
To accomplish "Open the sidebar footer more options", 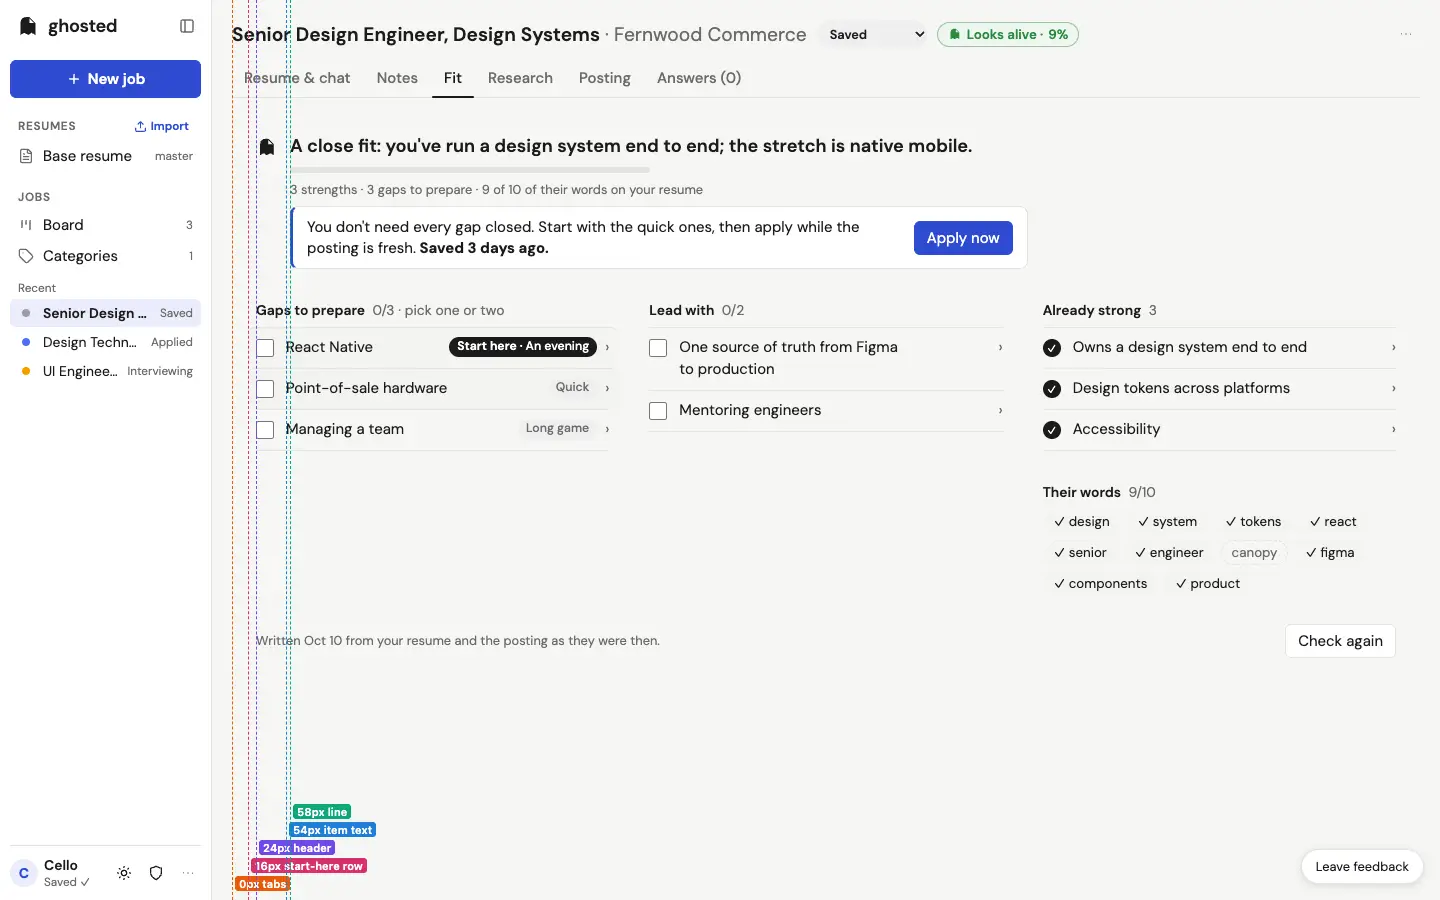I will point(188,873).
